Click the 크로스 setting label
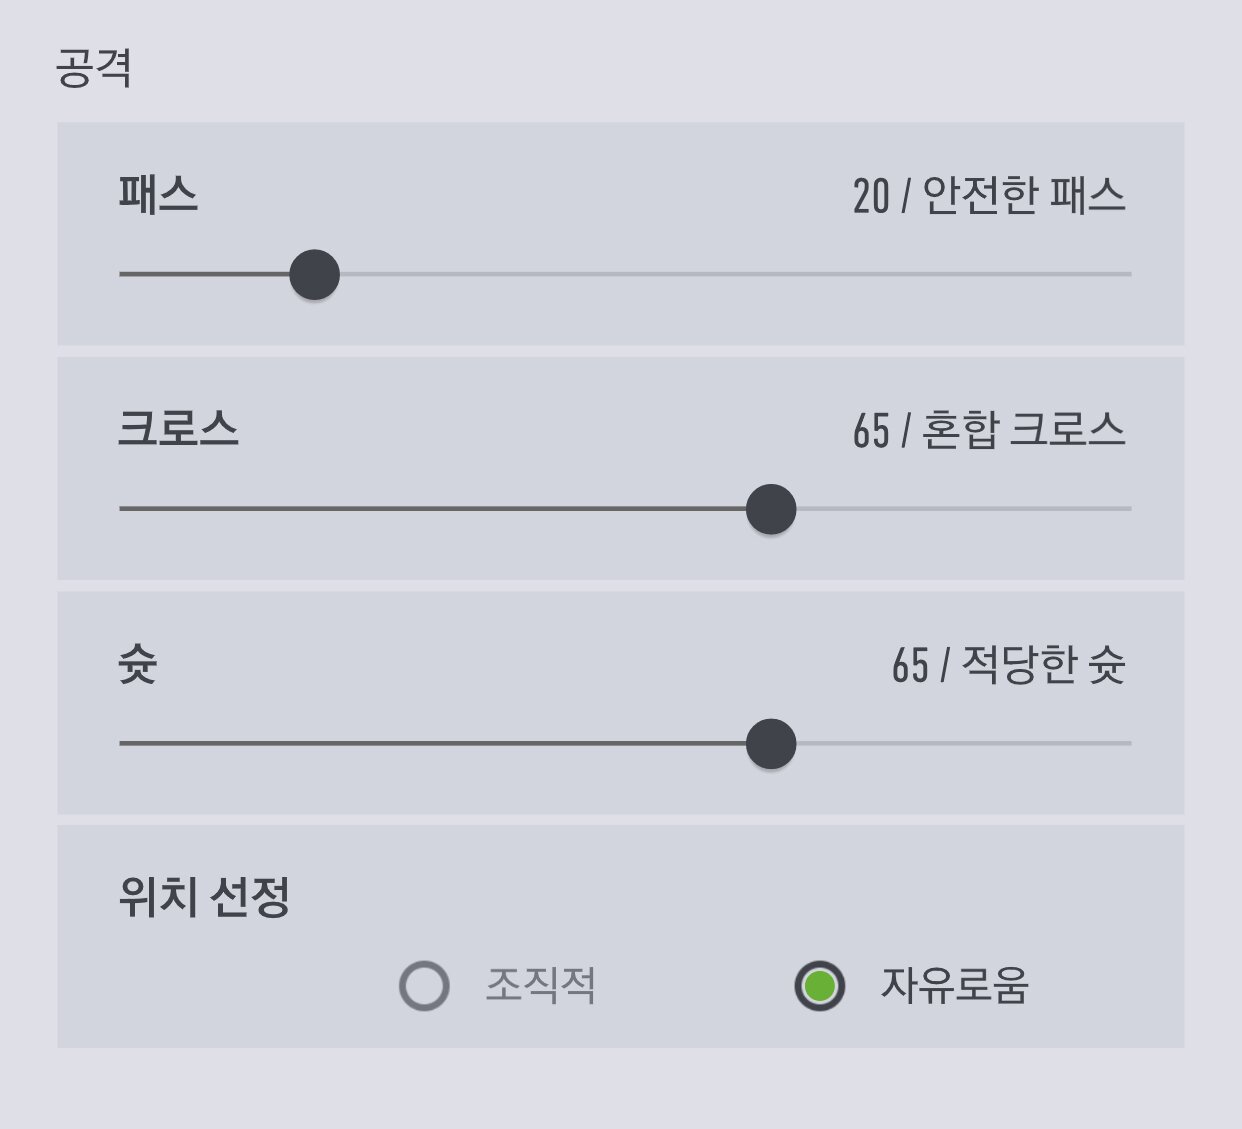1242x1129 pixels. (x=178, y=429)
